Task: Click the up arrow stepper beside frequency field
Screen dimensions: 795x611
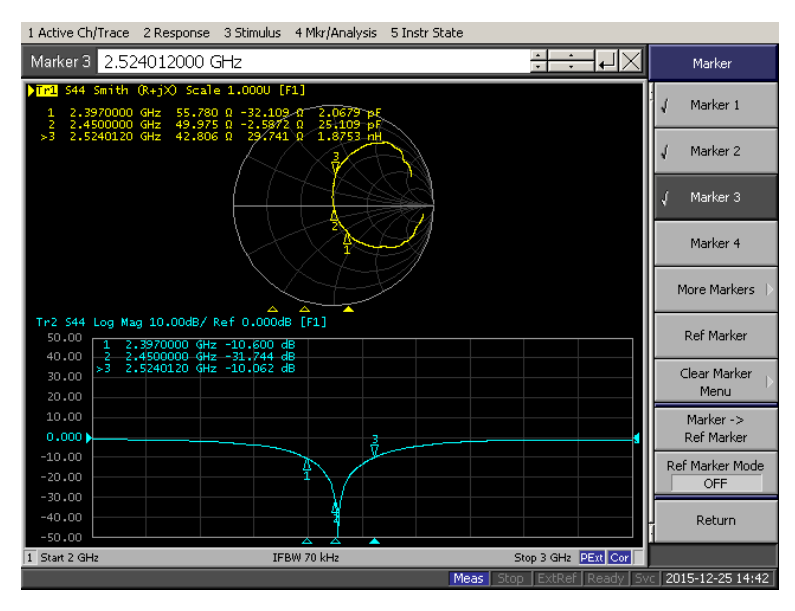Action: pos(538,55)
